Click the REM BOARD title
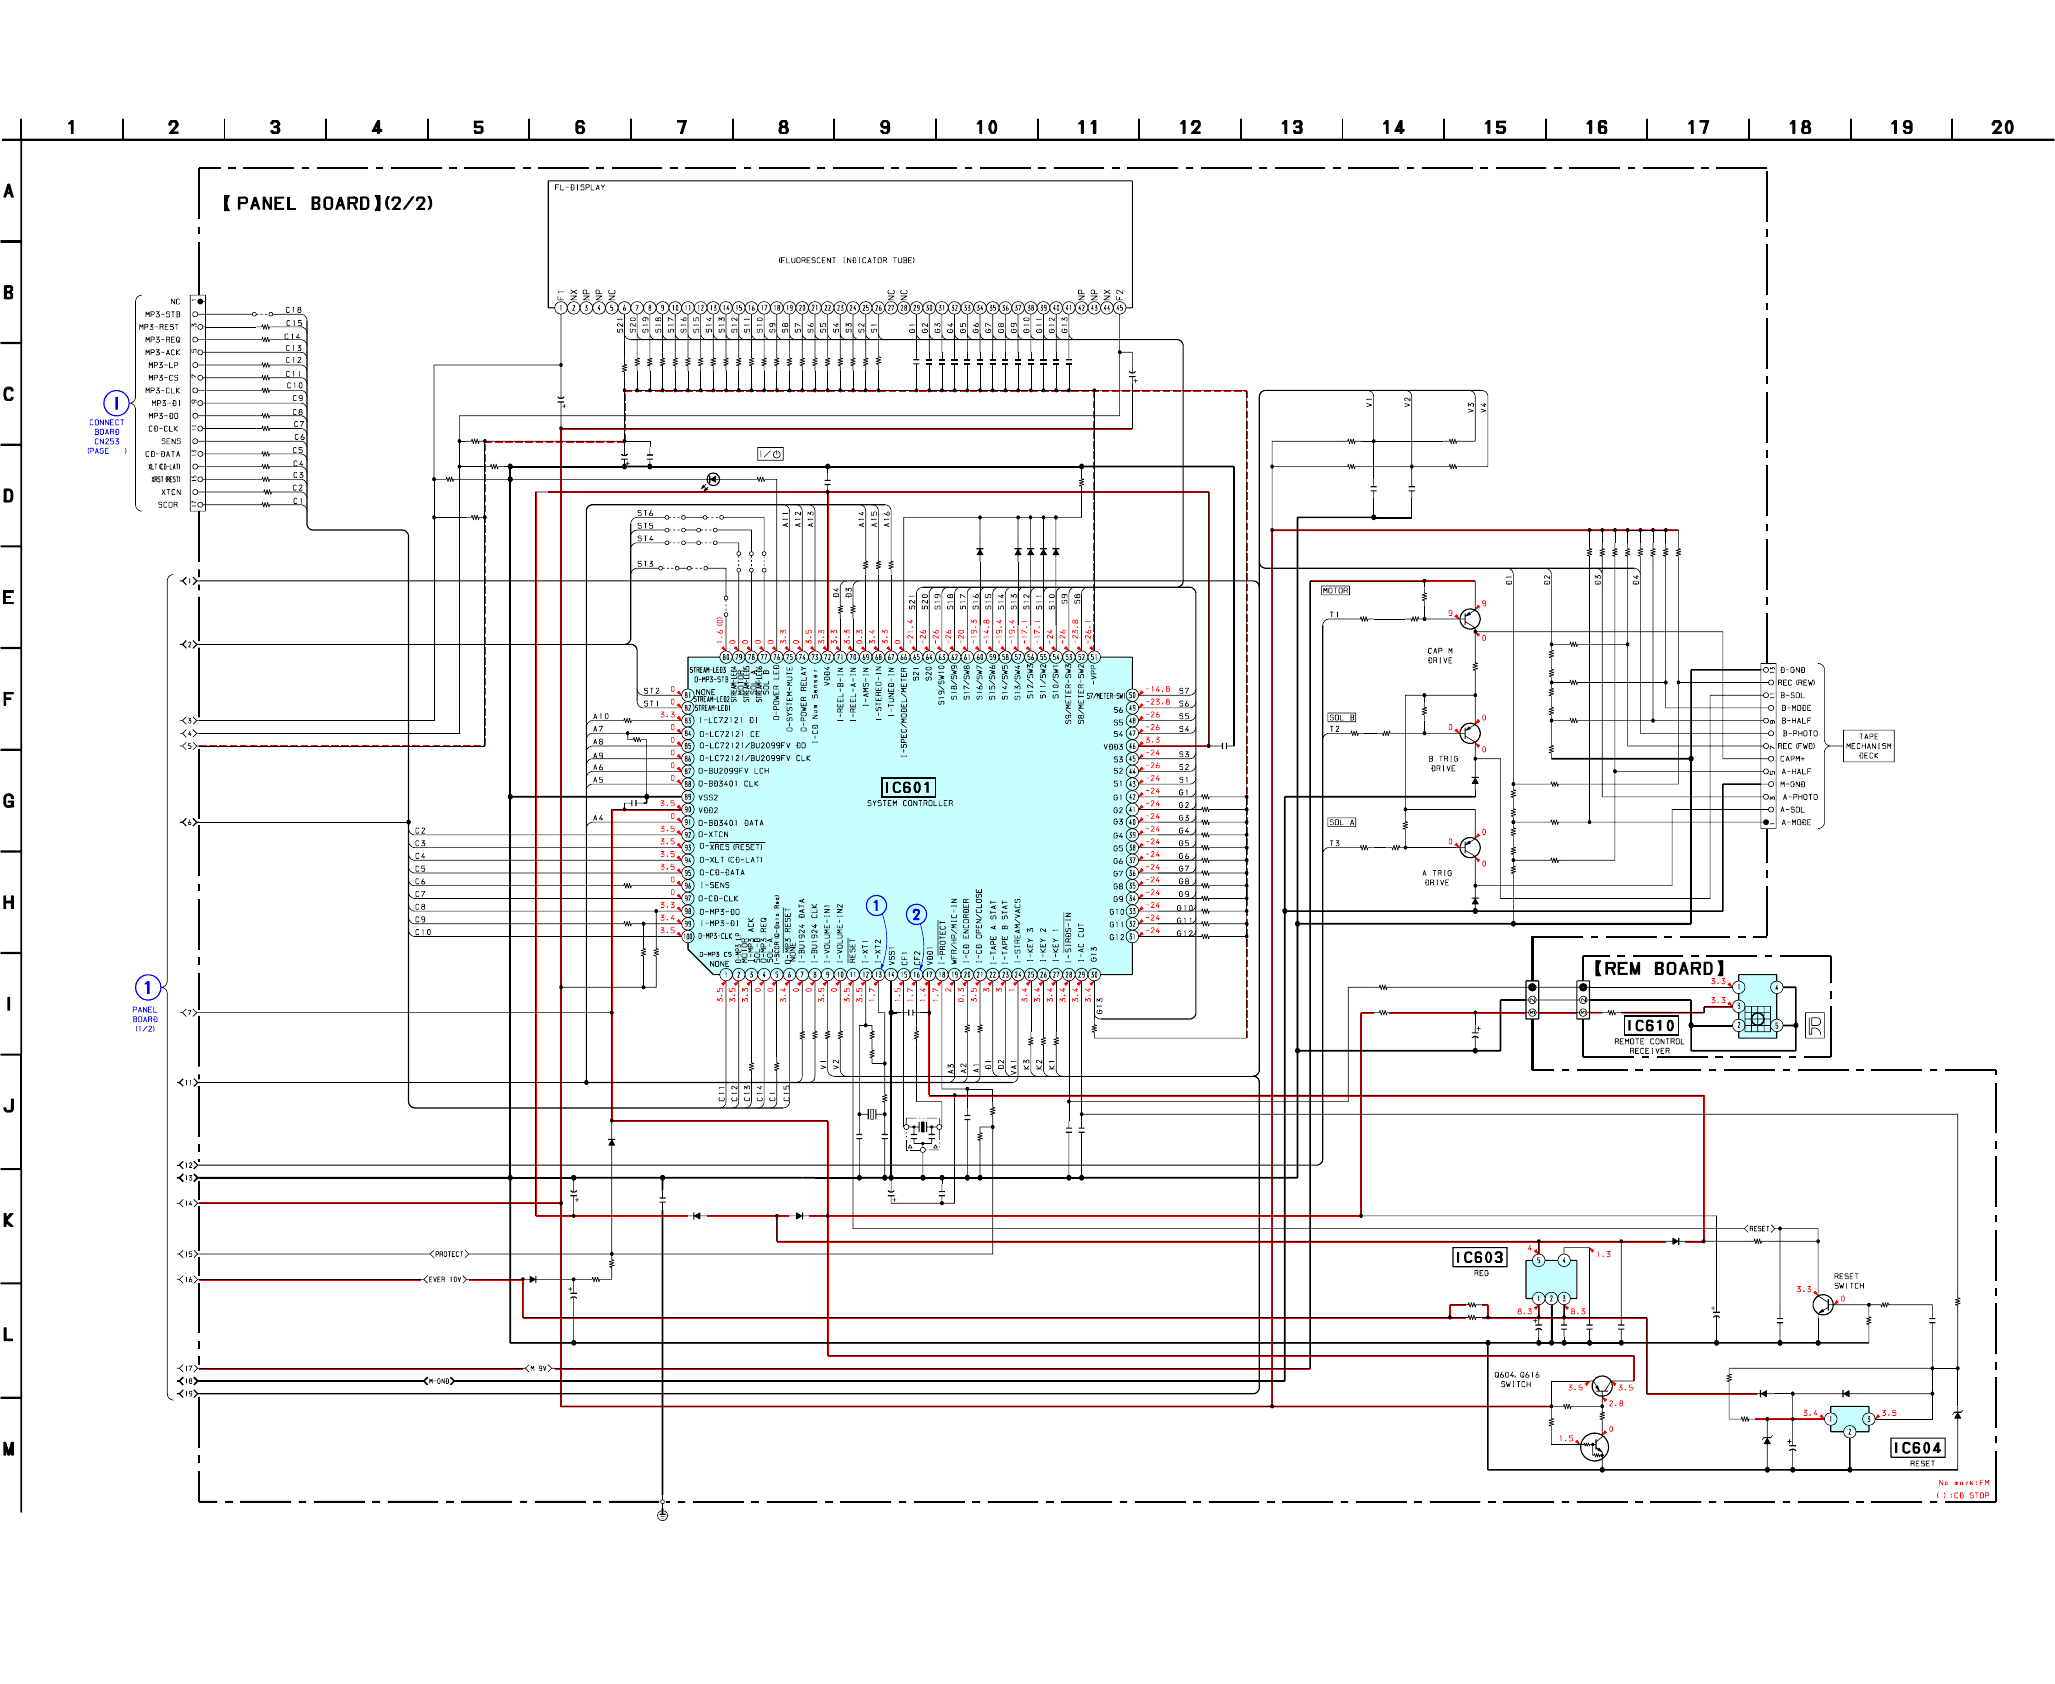Image resolution: width=2055 pixels, height=1684 pixels. click(1659, 969)
